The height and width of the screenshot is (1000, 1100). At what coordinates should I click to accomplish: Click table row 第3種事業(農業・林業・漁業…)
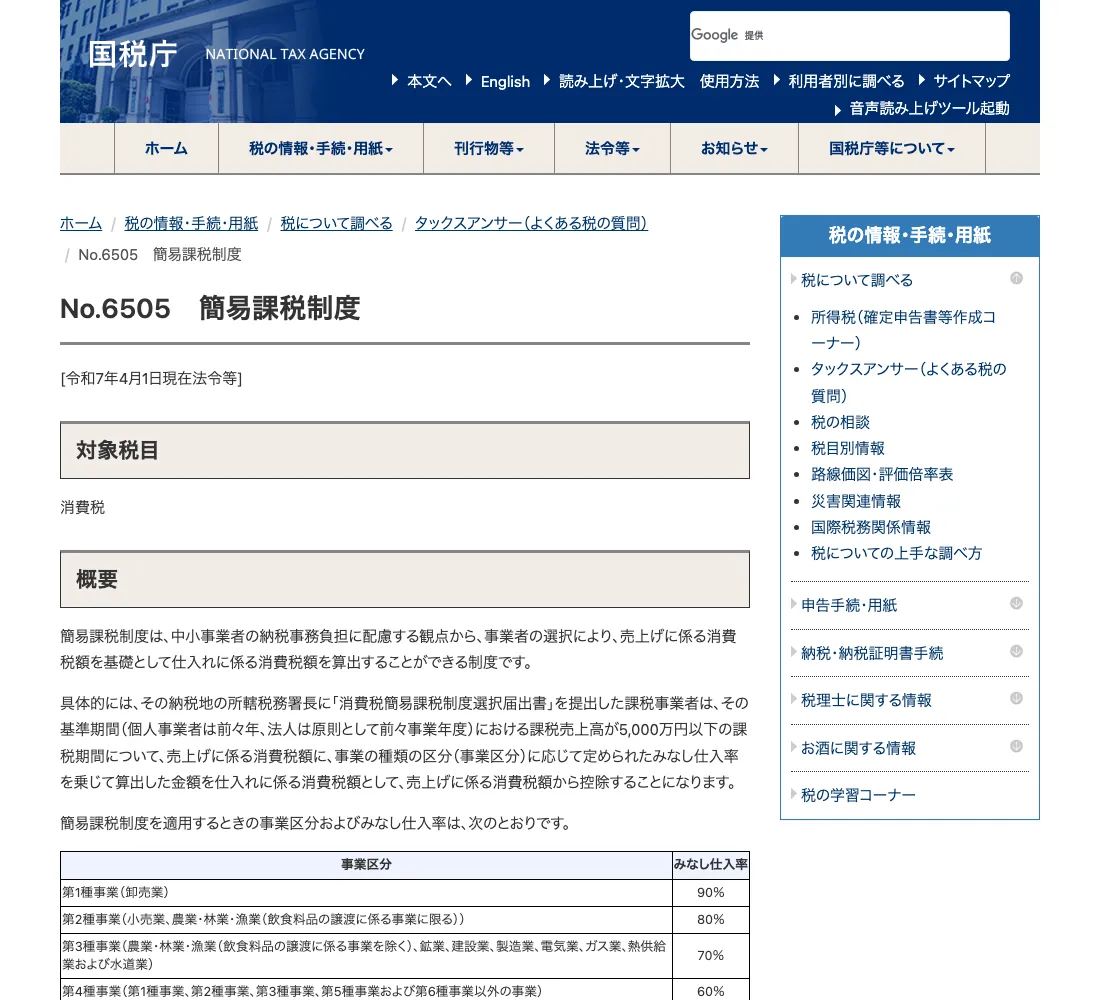point(366,955)
